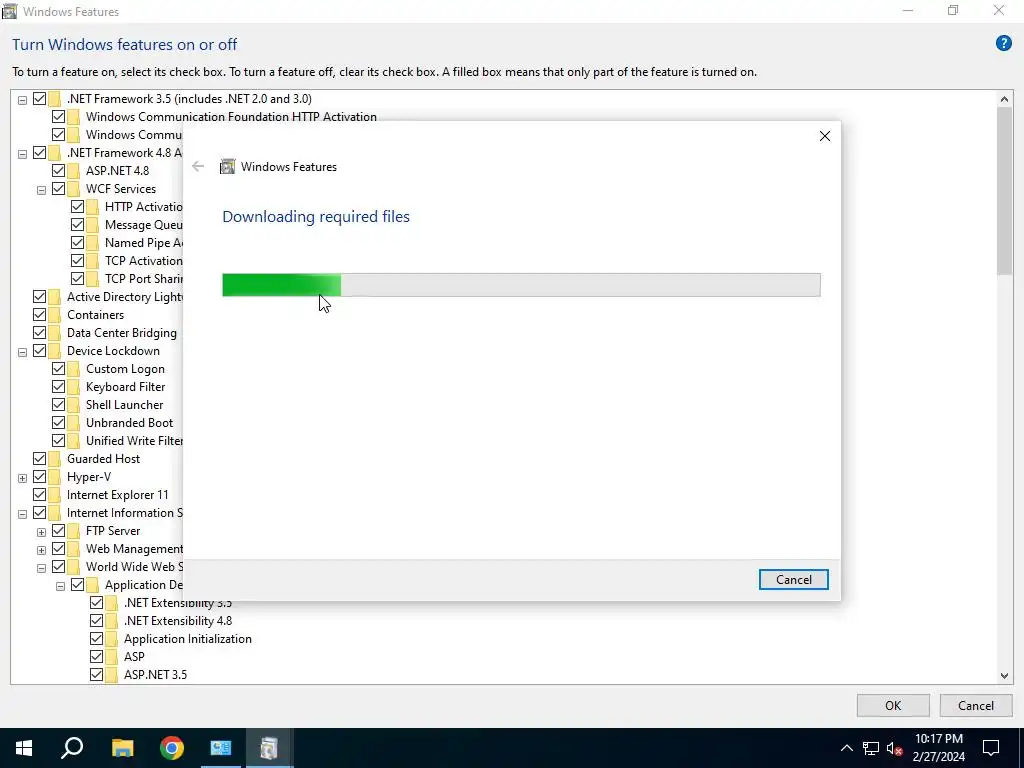Click the folder icon beside FTP Server
This screenshot has width=1024, height=768.
(73, 531)
